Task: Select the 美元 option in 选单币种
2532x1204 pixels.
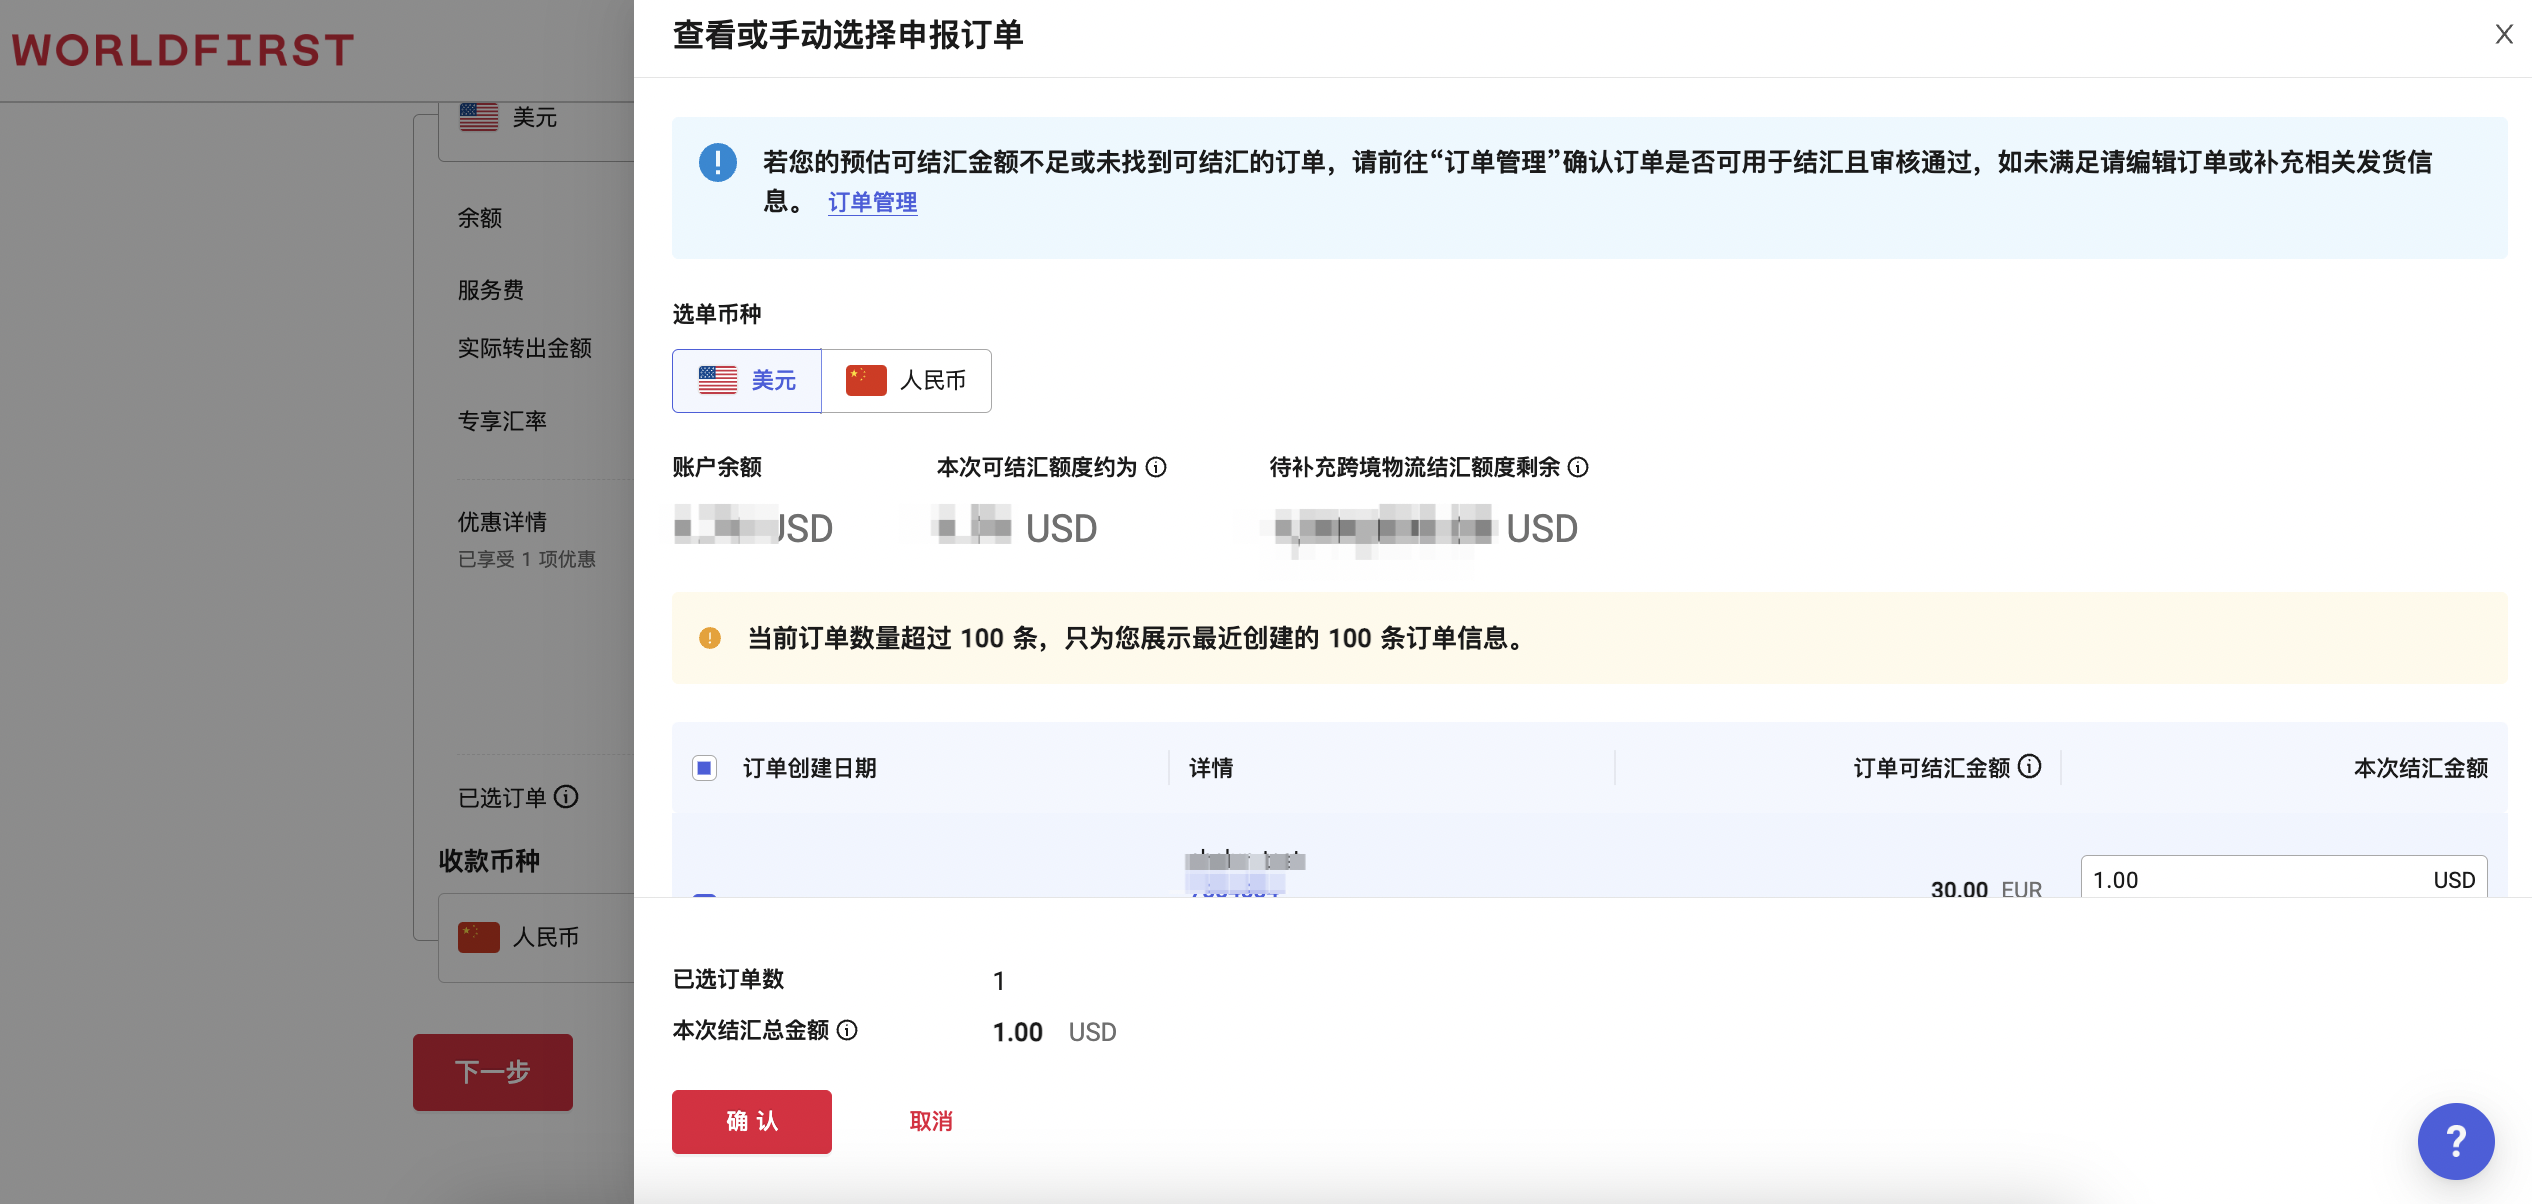Action: coord(746,380)
